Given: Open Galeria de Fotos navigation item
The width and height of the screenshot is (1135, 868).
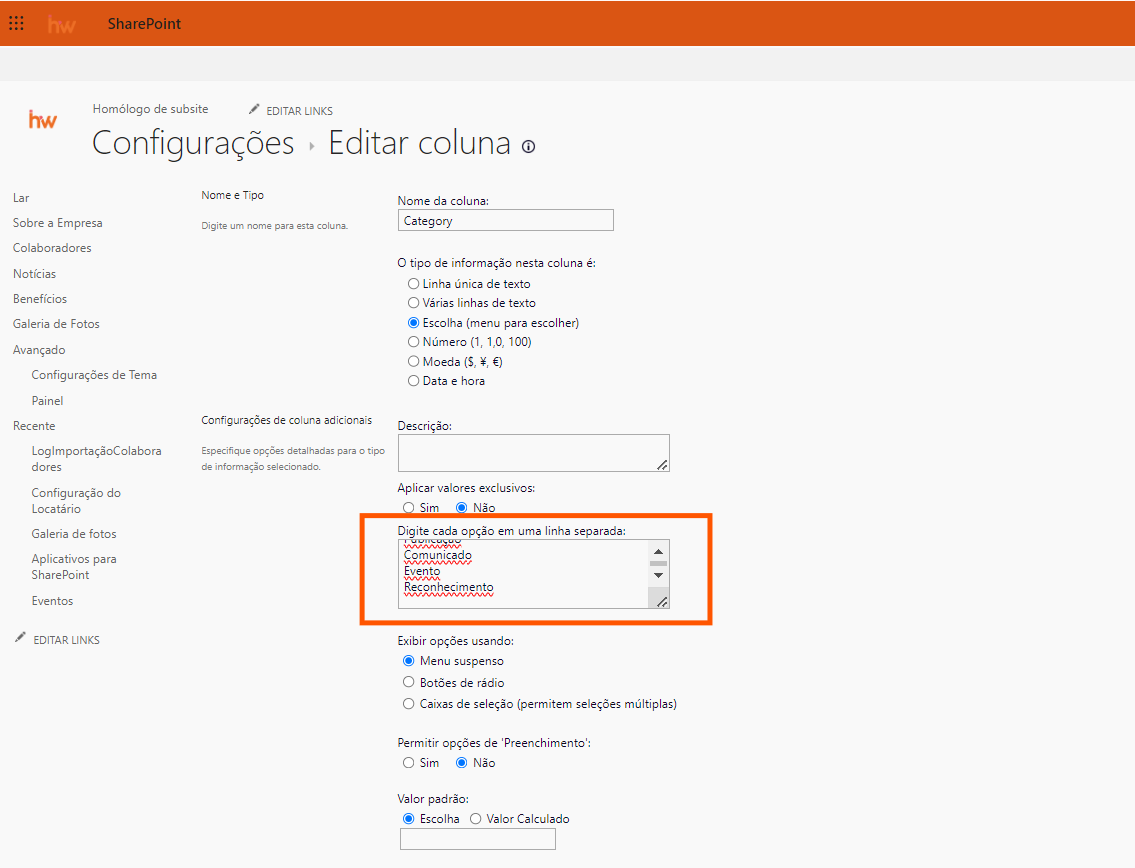Looking at the screenshot, I should (56, 324).
